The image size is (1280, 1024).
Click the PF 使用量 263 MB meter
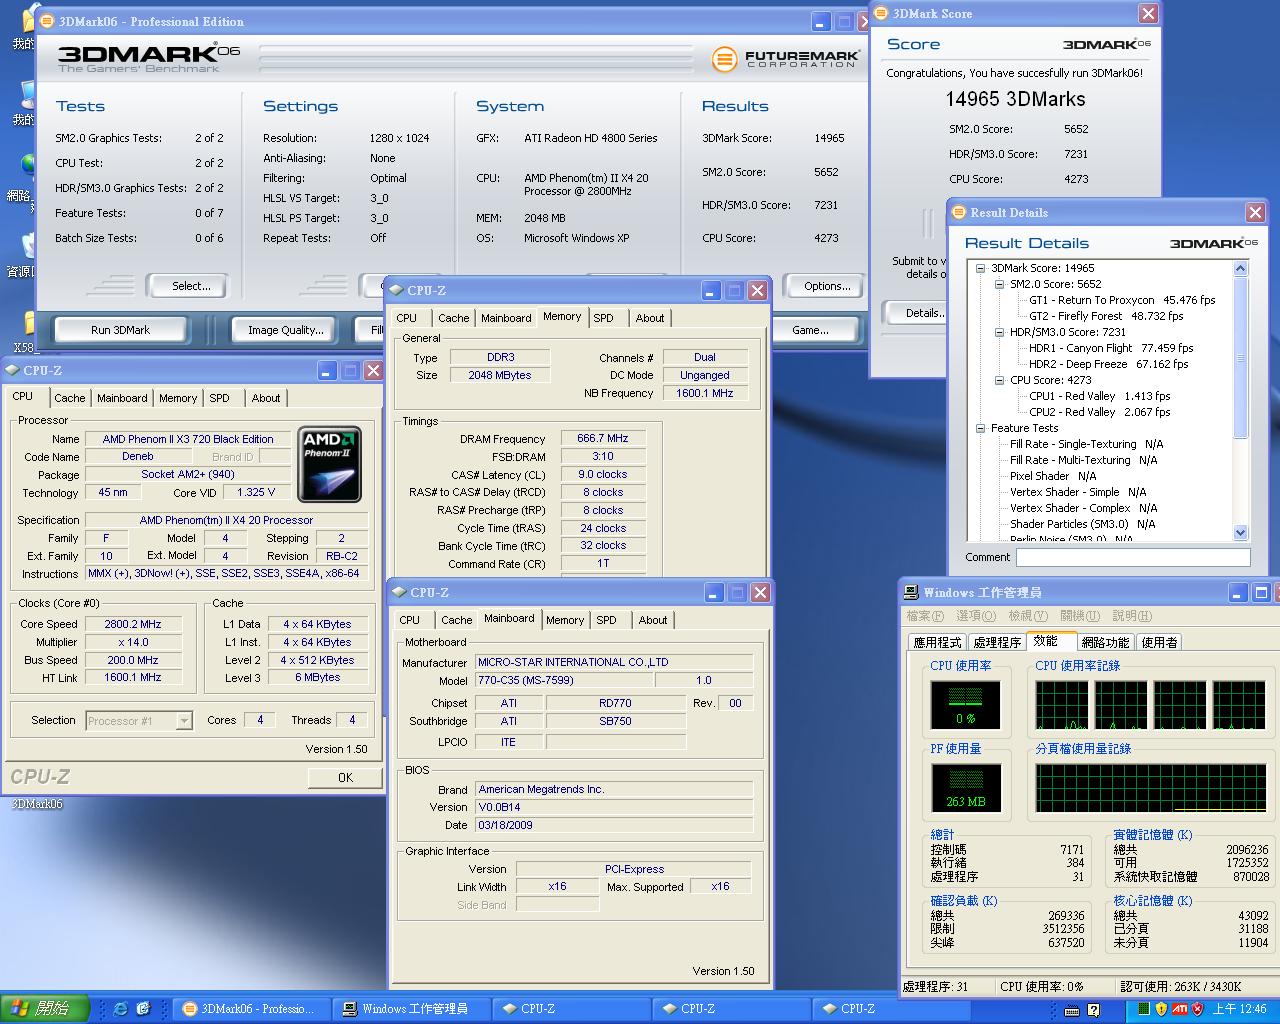click(x=965, y=787)
